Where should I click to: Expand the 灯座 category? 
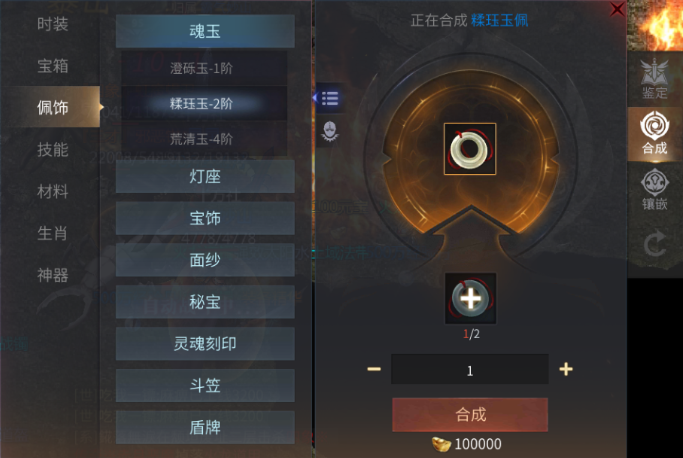(205, 176)
